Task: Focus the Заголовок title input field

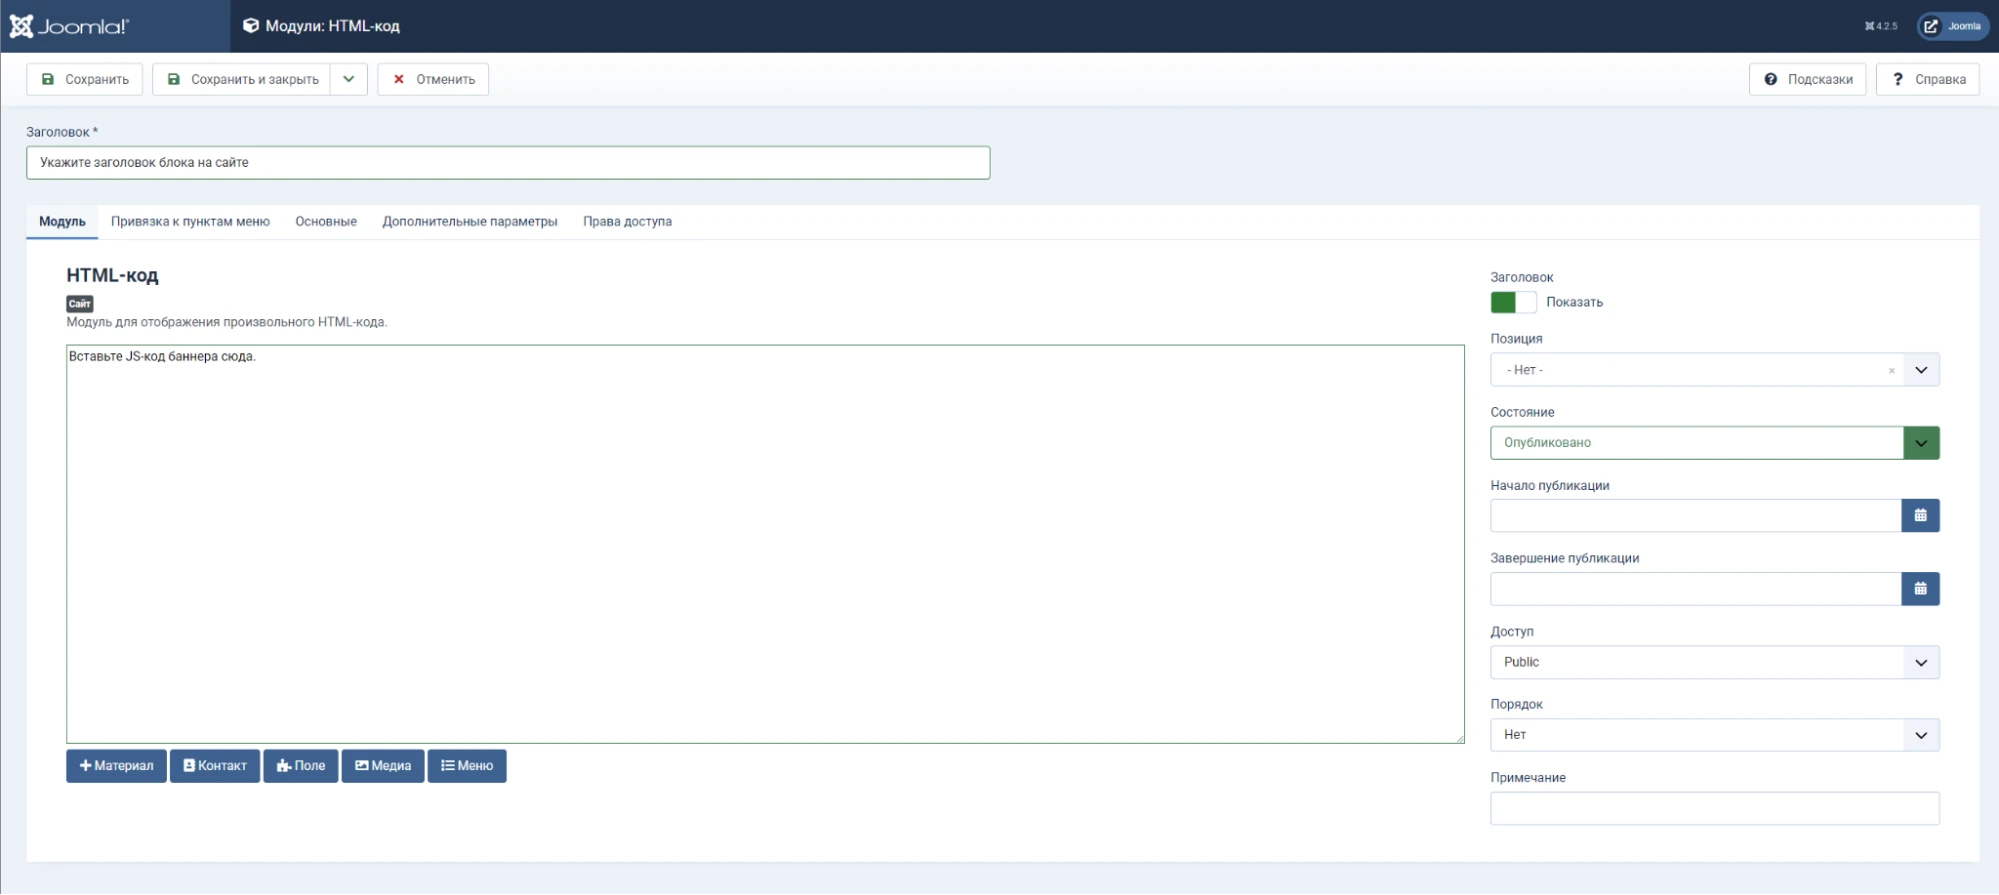Action: point(508,163)
